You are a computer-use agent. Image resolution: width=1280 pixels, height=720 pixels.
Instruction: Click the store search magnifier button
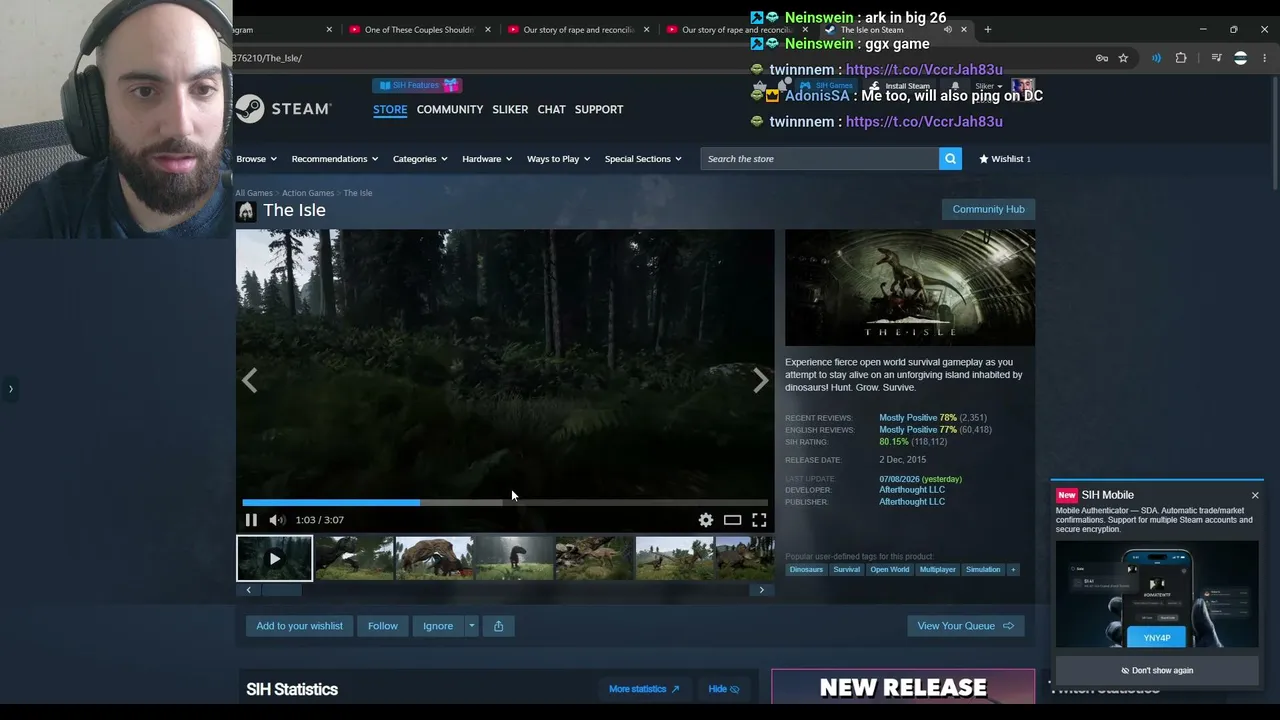tap(950, 159)
